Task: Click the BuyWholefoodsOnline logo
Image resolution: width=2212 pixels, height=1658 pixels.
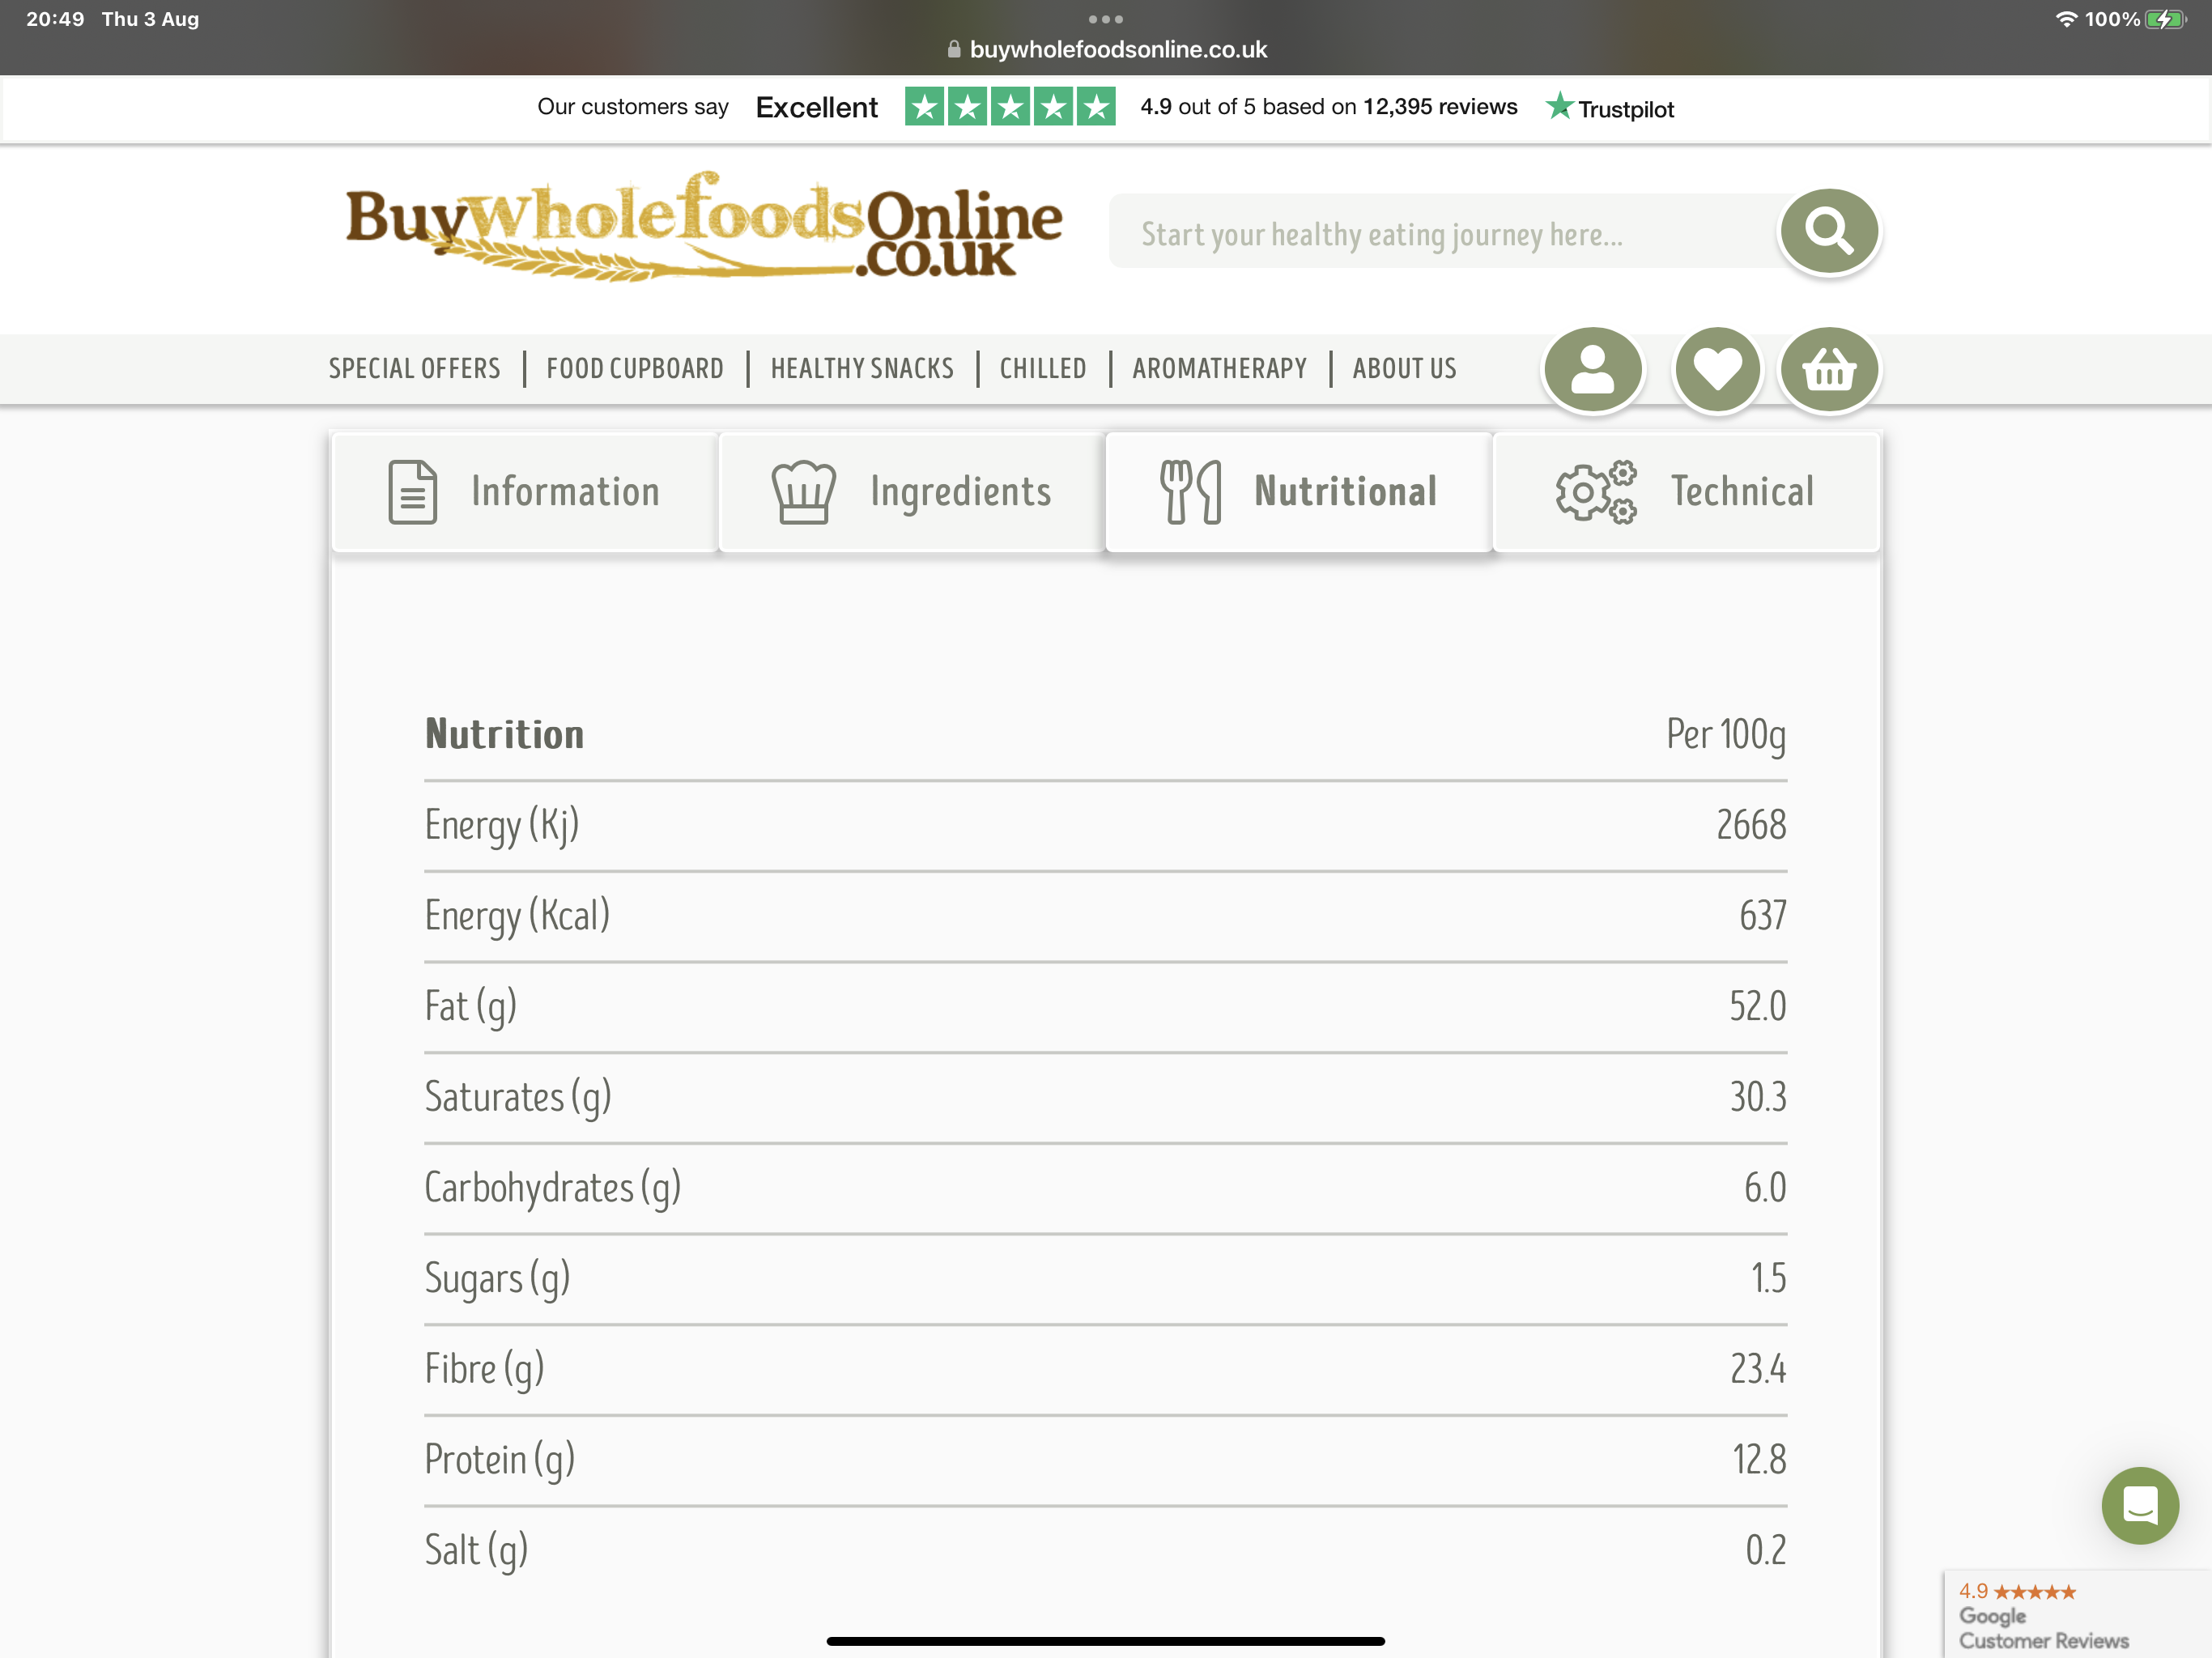Action: point(703,227)
